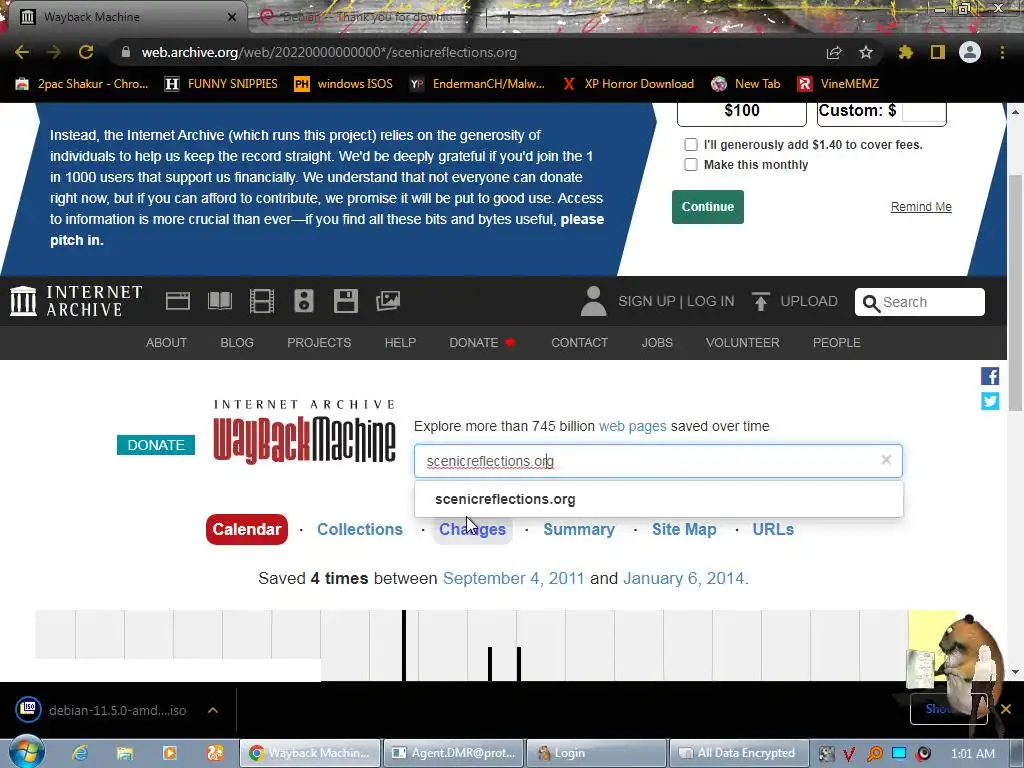Screen dimensions: 1024x768
Task: Click the upload arrow icon
Action: click(760, 302)
